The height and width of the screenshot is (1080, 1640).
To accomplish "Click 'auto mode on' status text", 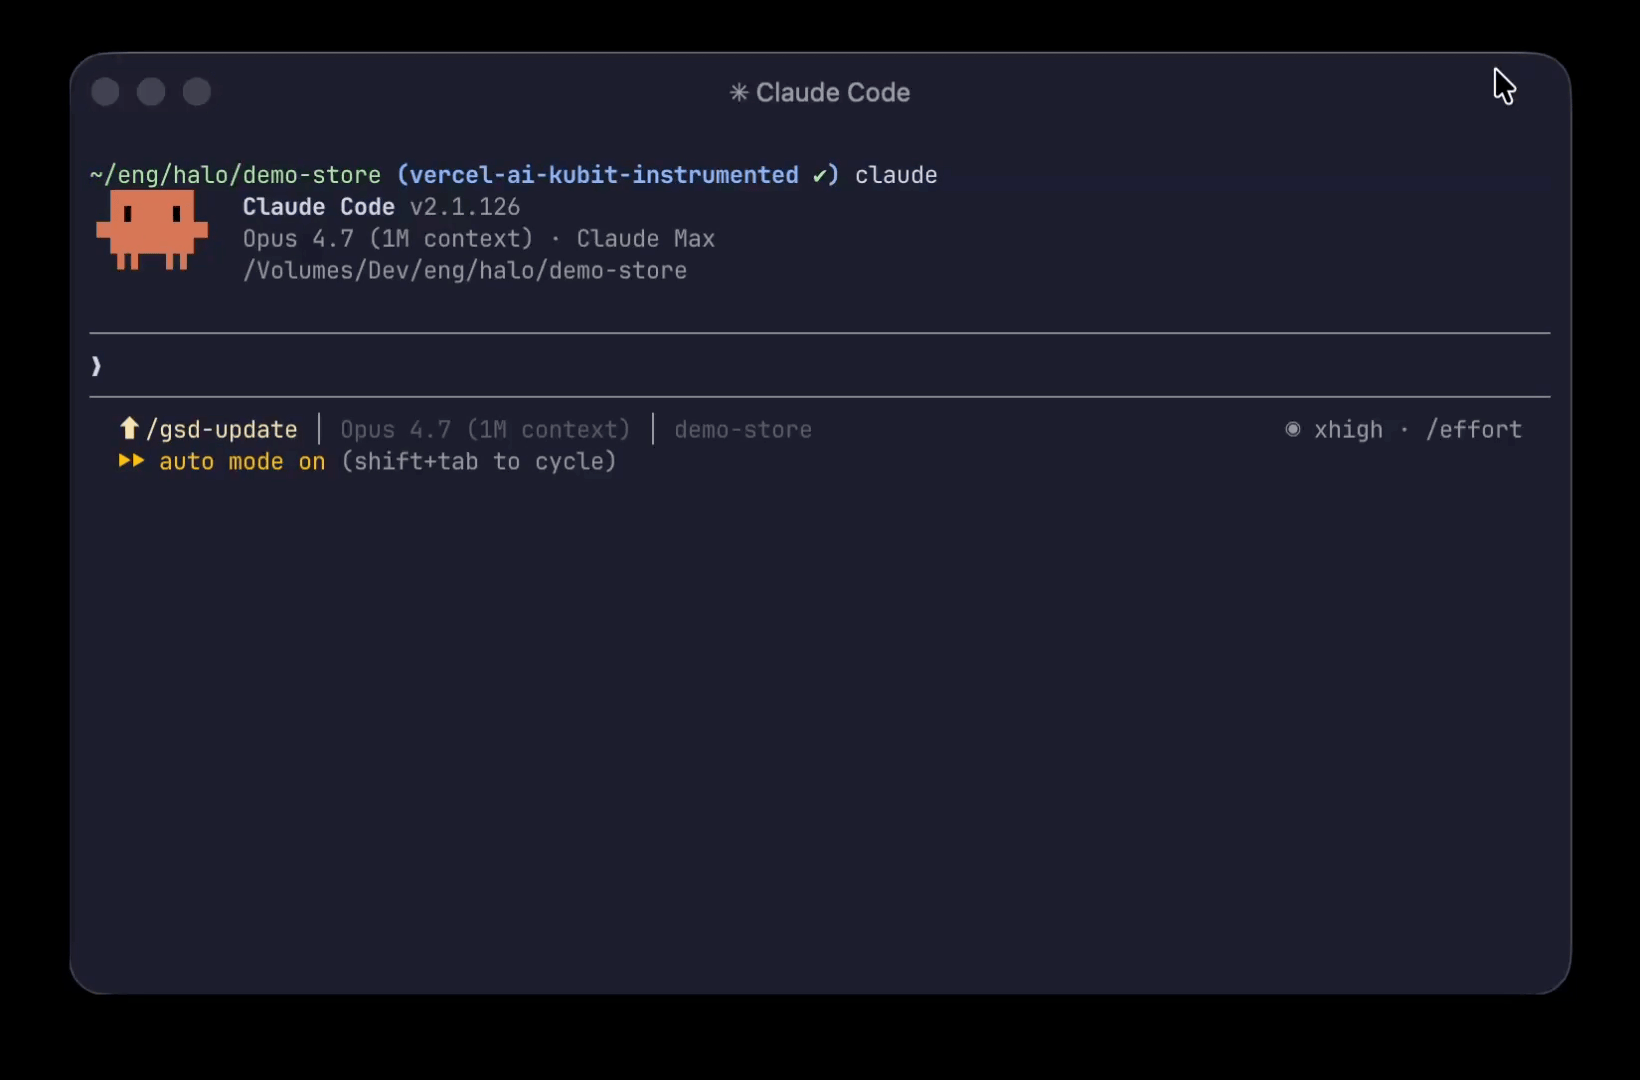I will (242, 462).
